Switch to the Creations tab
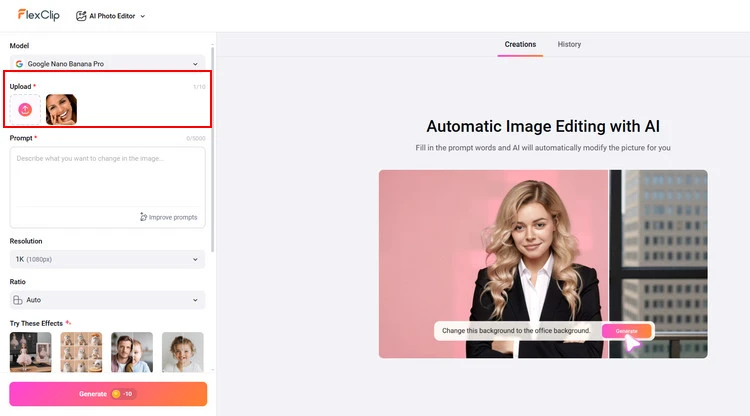750x416 pixels. coord(520,44)
